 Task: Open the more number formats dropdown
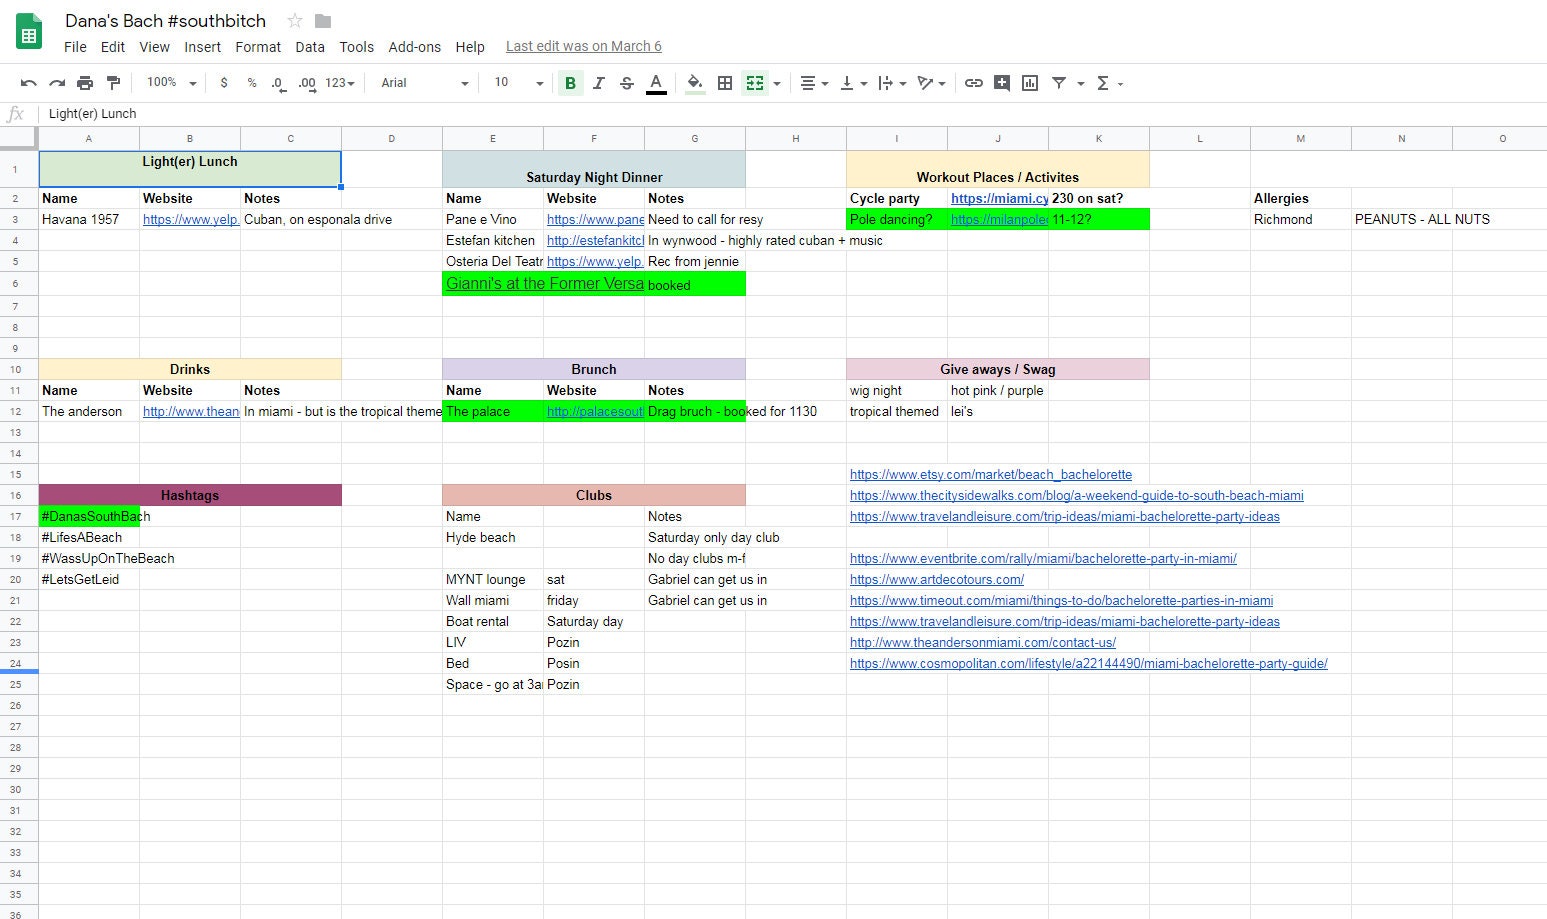[340, 83]
